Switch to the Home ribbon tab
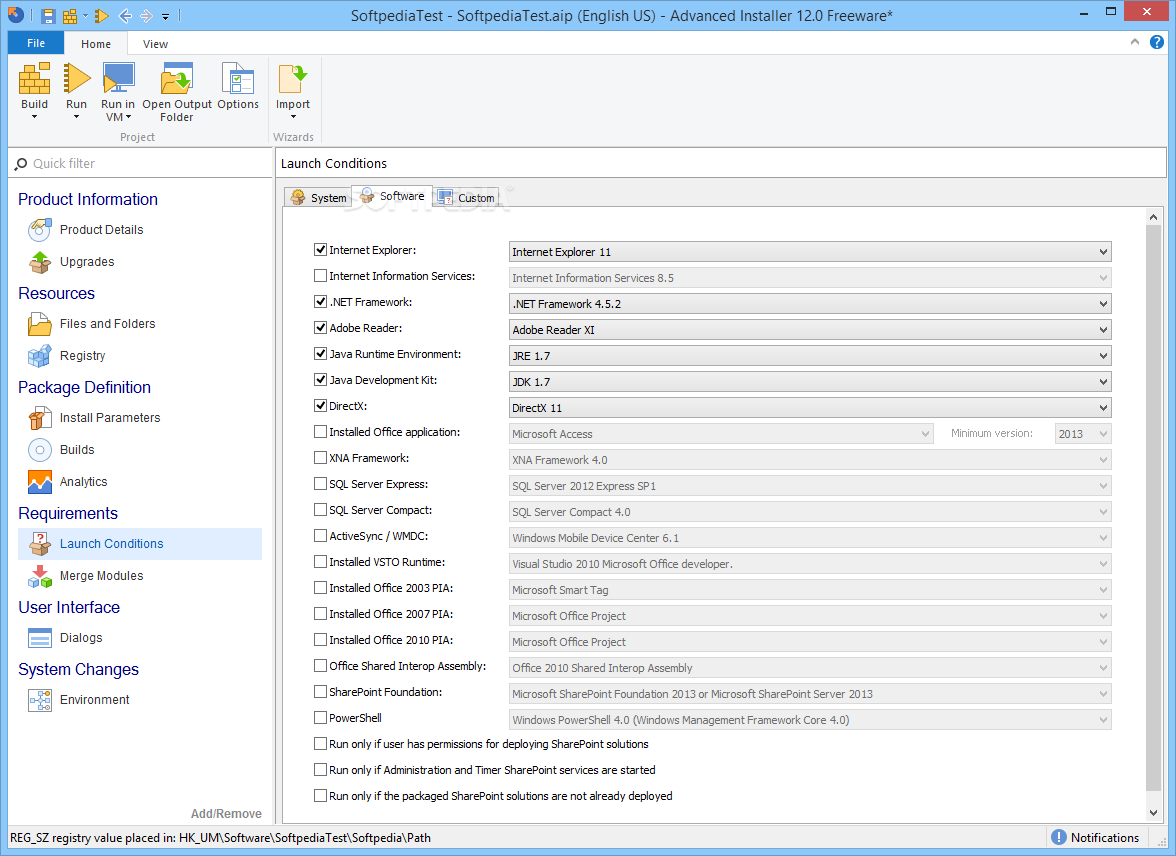The width and height of the screenshot is (1176, 856). pos(96,44)
